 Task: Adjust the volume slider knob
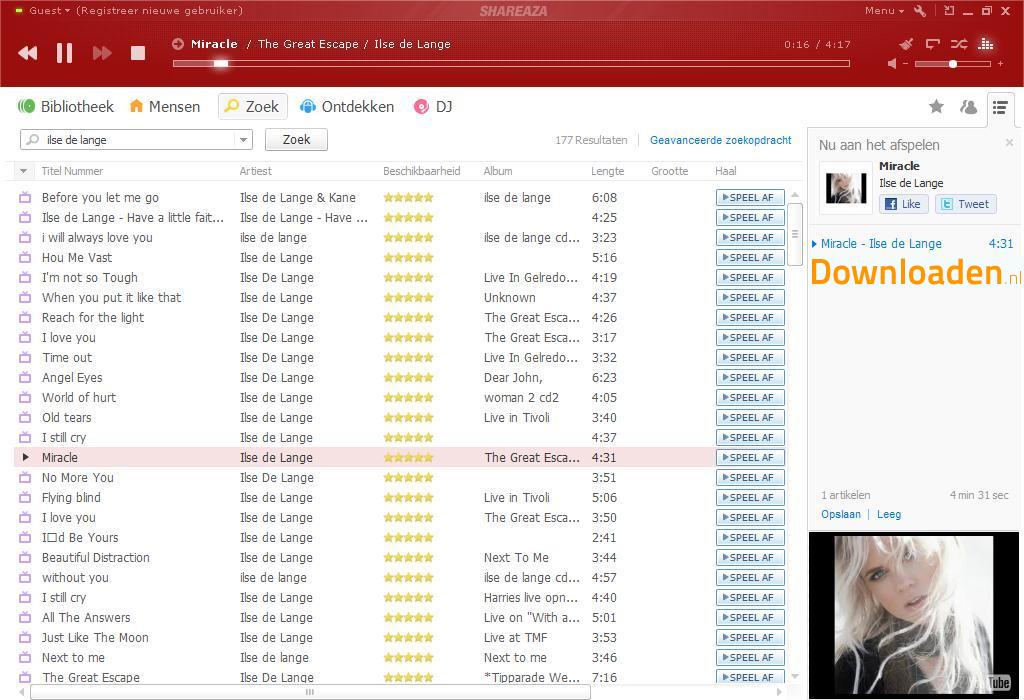coord(953,63)
